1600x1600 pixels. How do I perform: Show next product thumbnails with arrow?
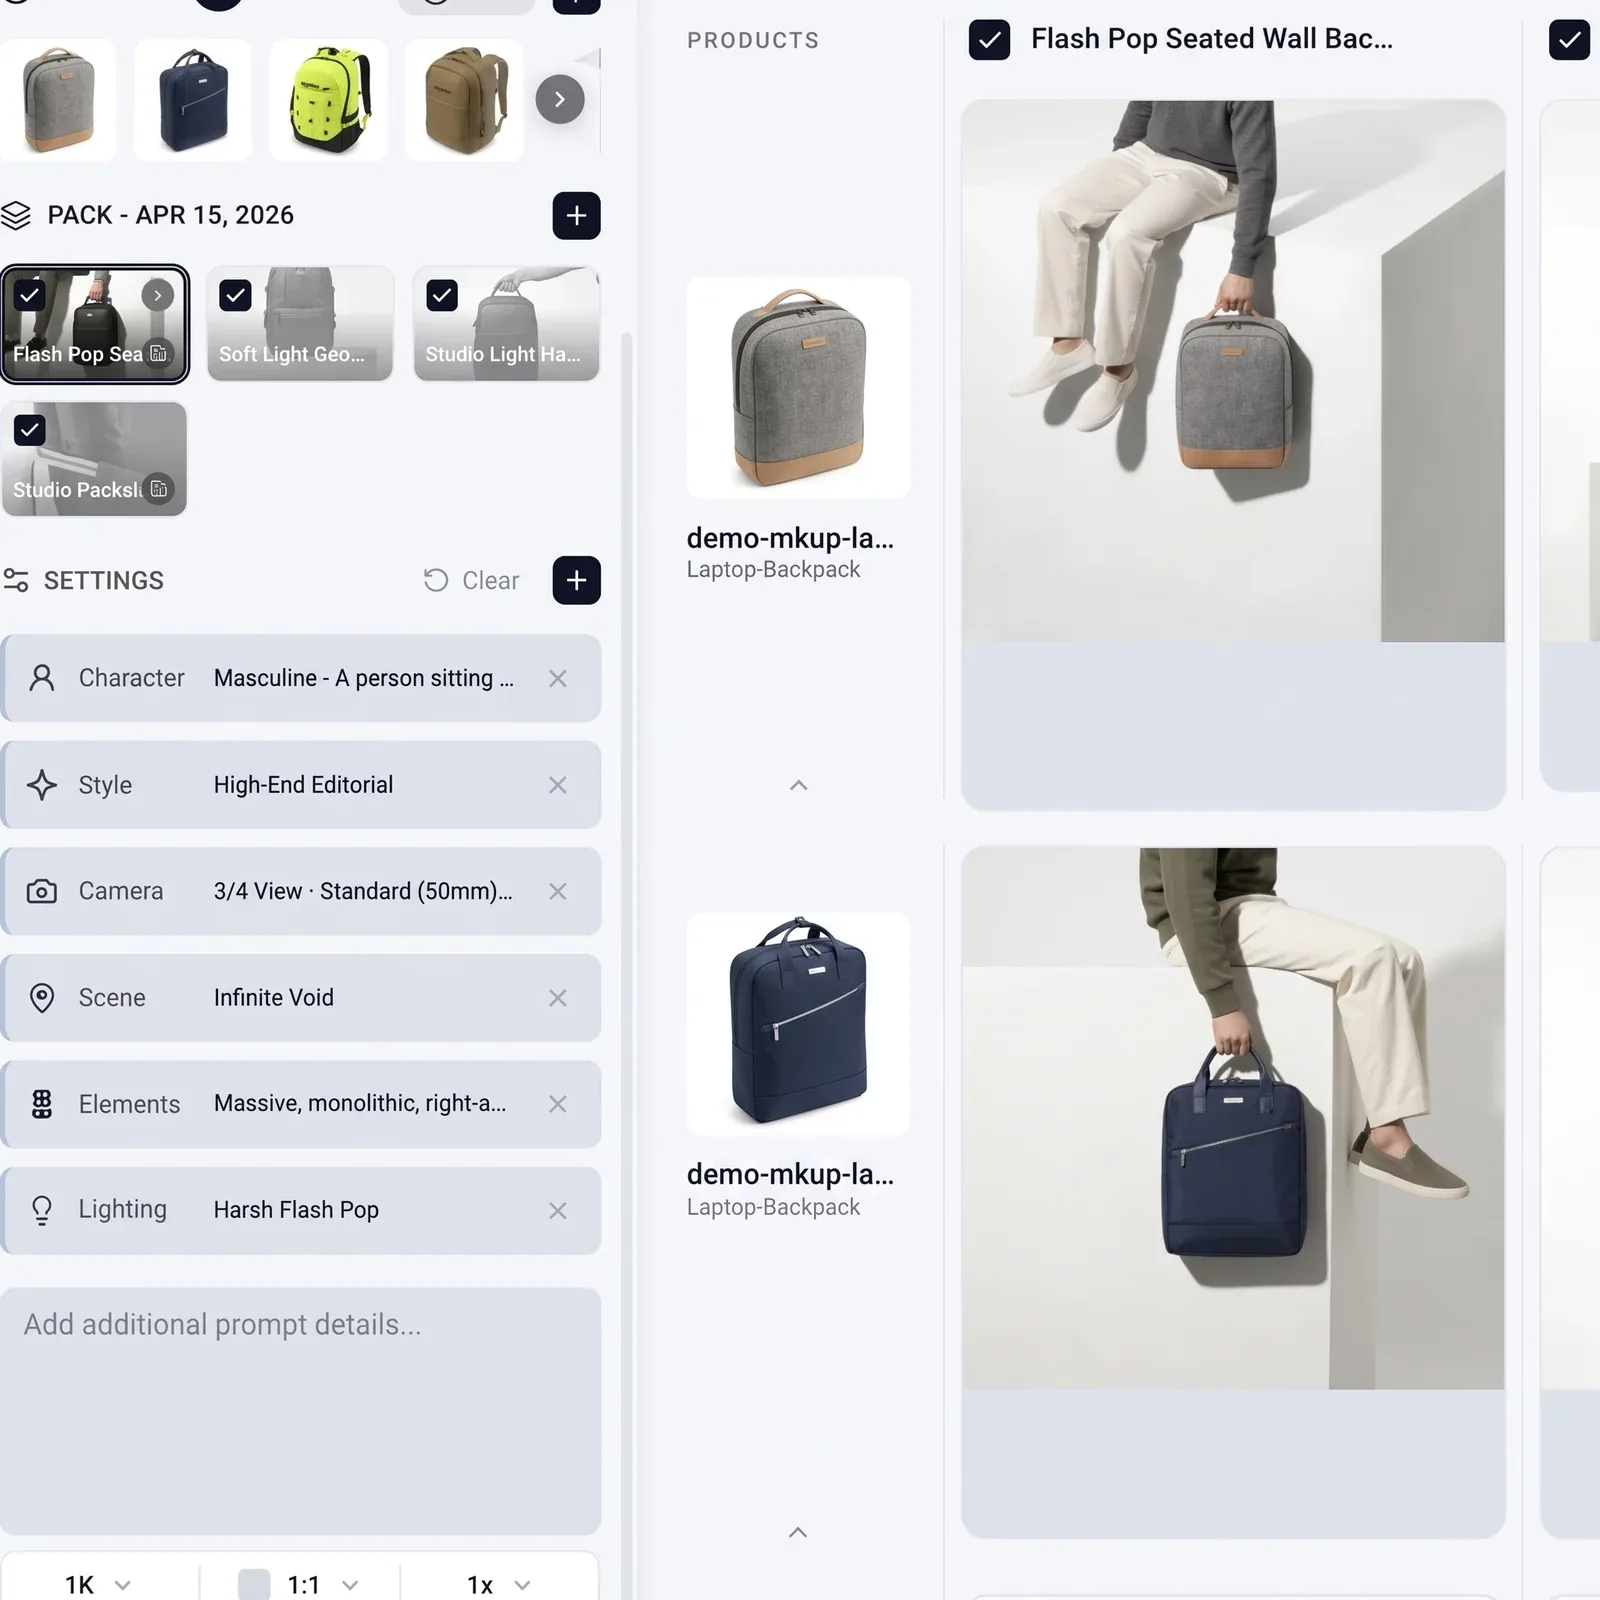click(560, 99)
